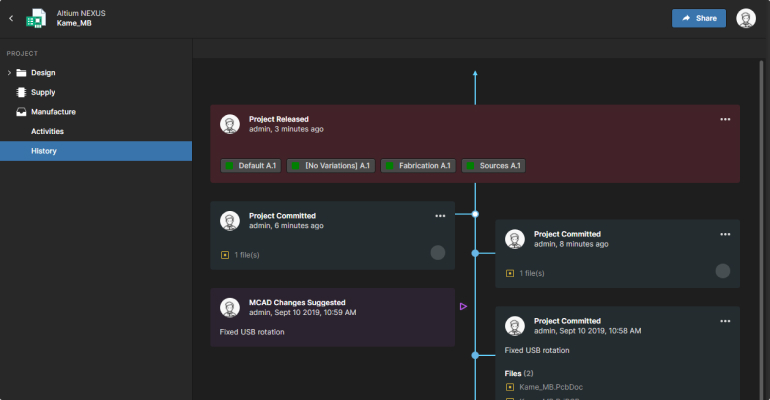
Task: Select History in the sidebar
Action: pos(96,151)
